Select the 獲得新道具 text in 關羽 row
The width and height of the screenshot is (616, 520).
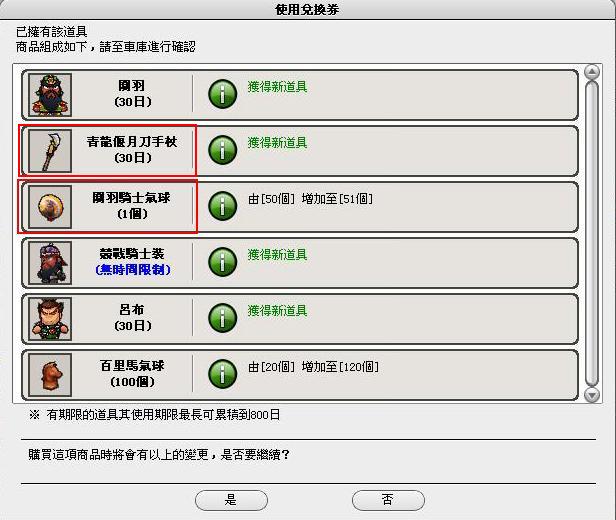(277, 86)
